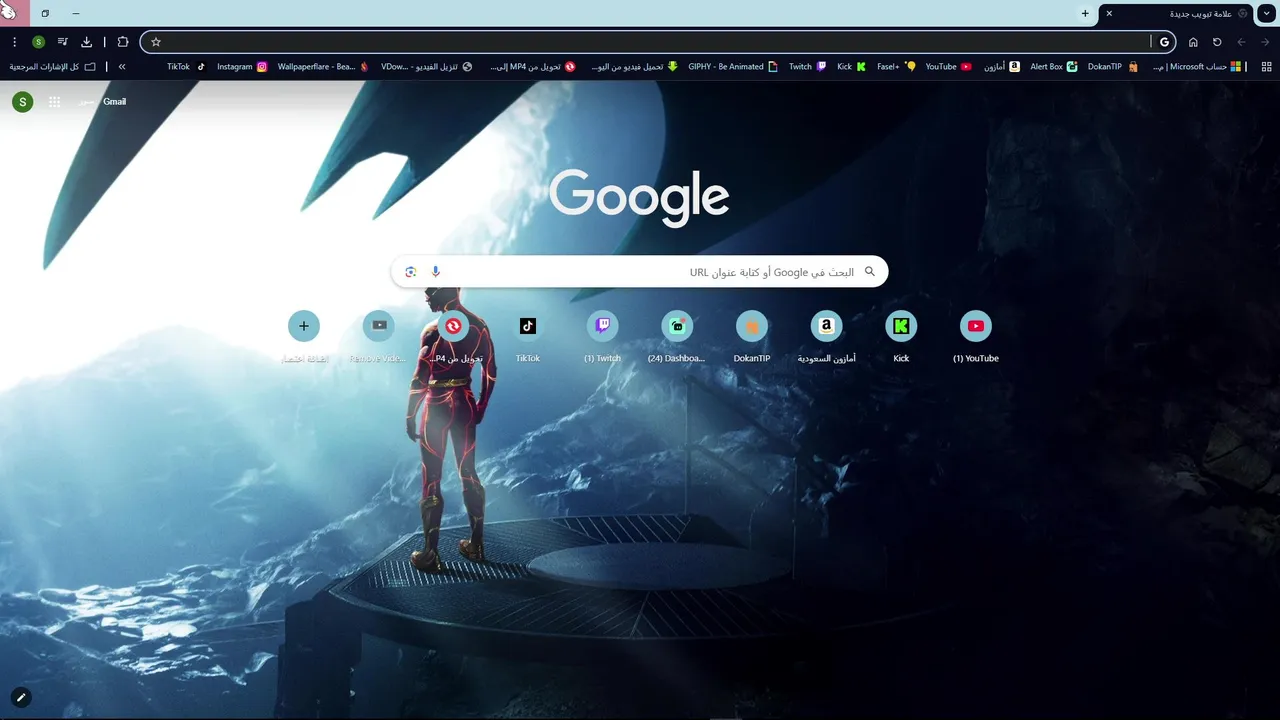Open the Instagram bookmark
This screenshot has width=1280, height=720.
point(242,67)
